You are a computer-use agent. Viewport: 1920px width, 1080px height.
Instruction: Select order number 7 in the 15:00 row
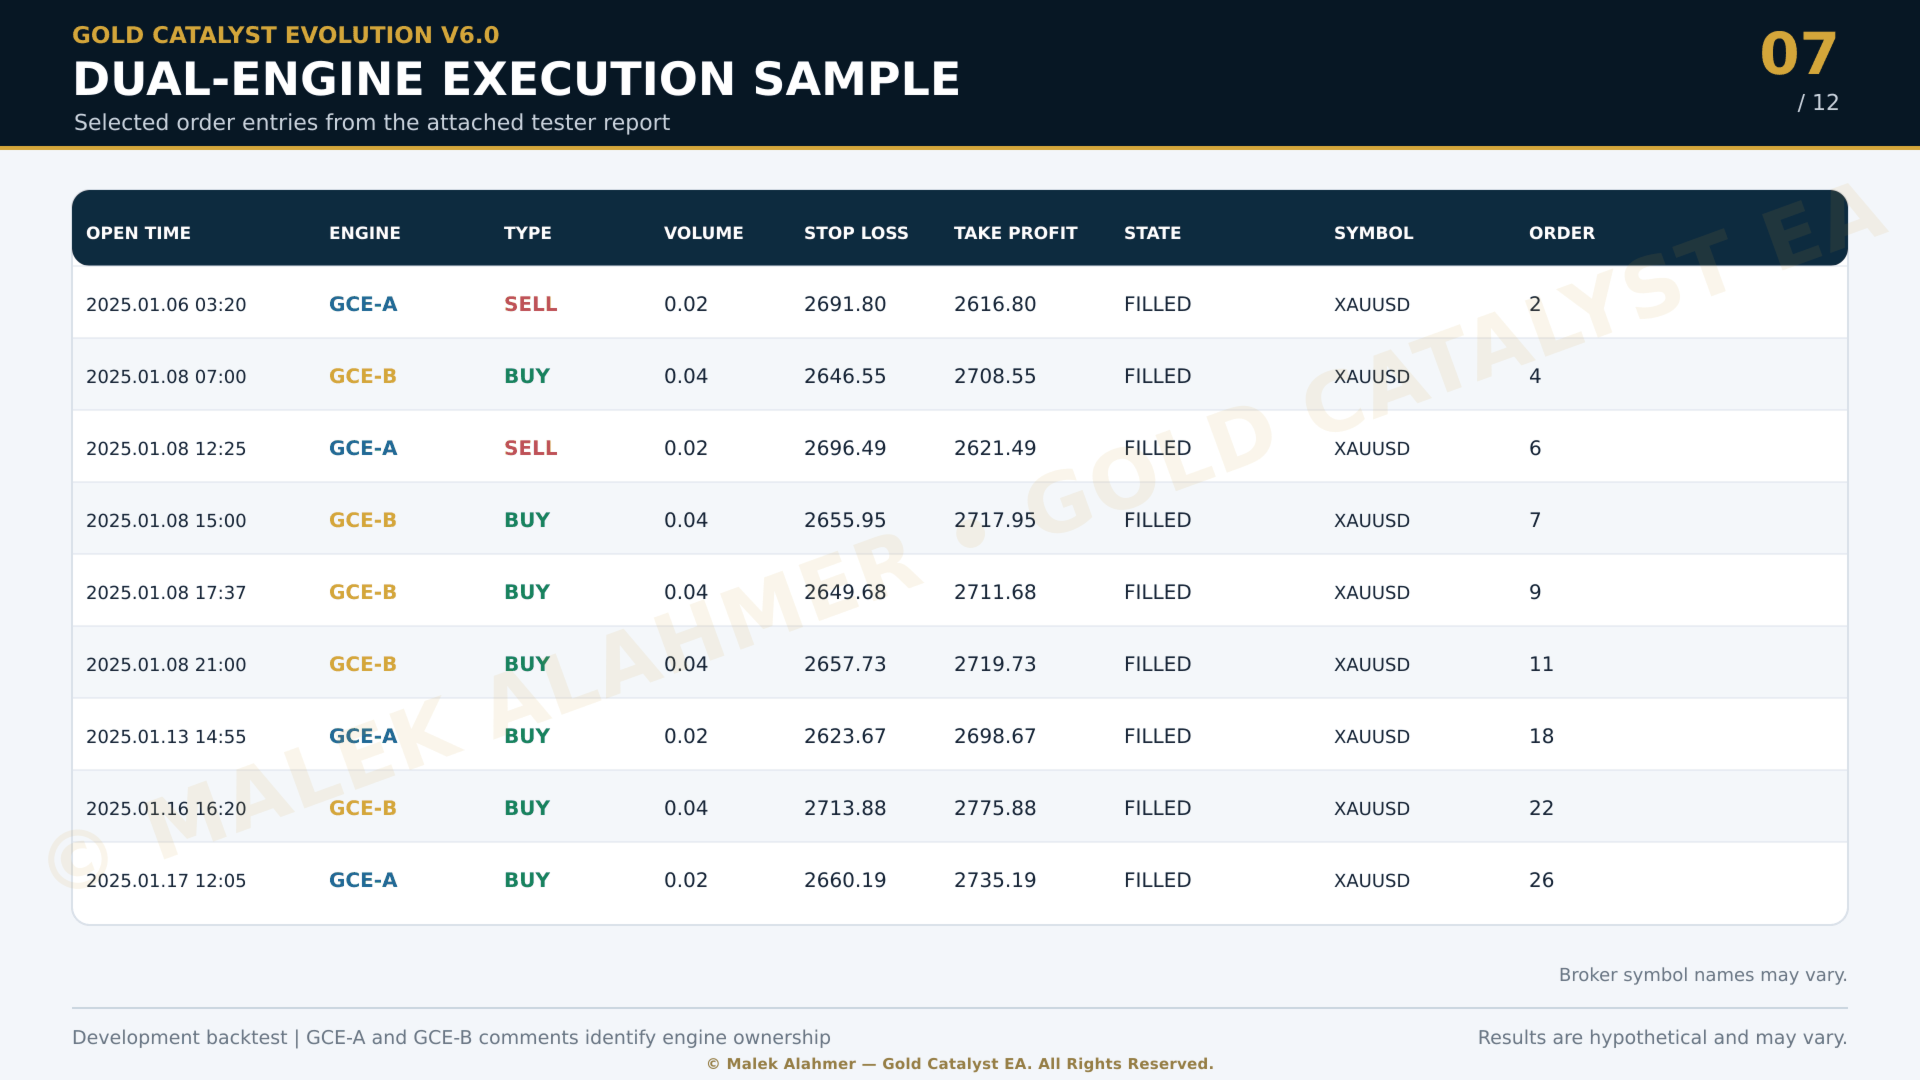point(1535,520)
